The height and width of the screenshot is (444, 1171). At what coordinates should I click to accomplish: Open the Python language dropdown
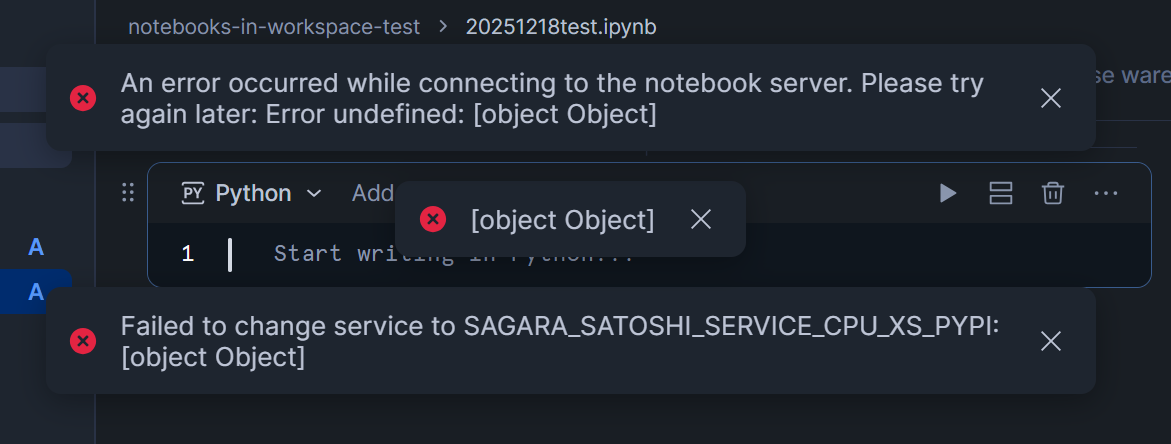(252, 193)
